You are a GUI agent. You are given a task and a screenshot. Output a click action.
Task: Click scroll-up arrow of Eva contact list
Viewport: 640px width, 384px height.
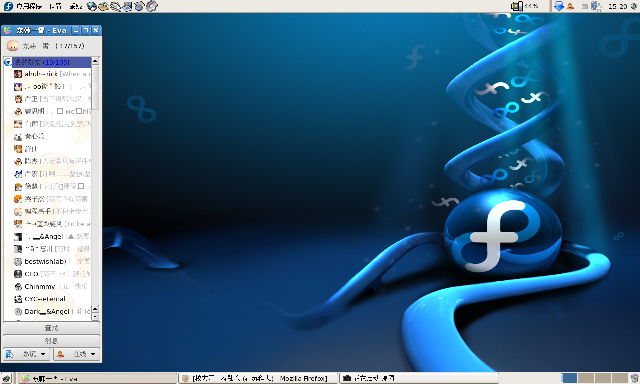tap(95, 61)
